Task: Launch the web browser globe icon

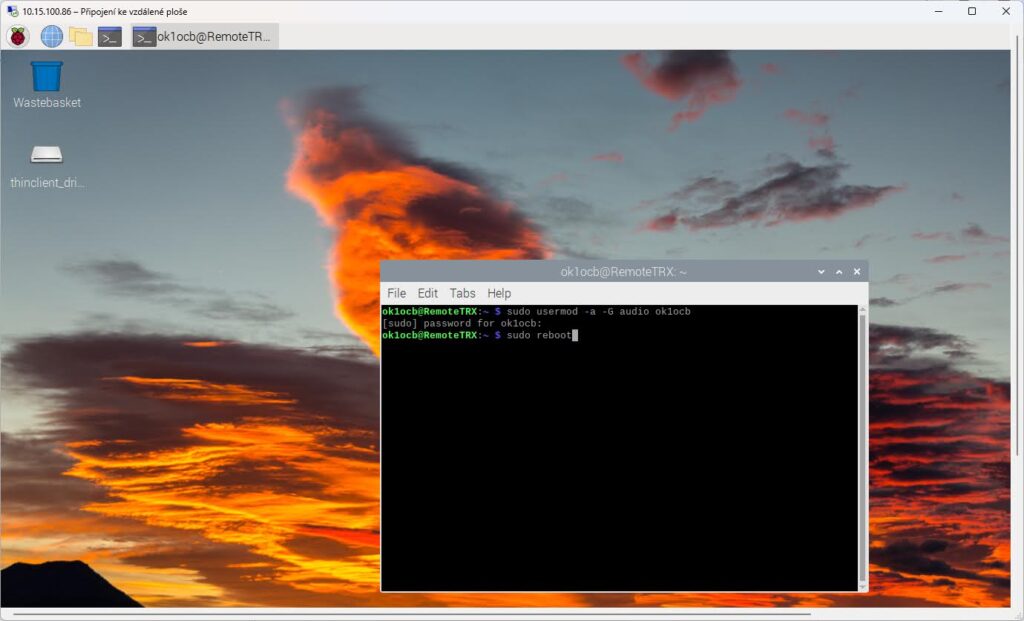Action: click(x=51, y=37)
